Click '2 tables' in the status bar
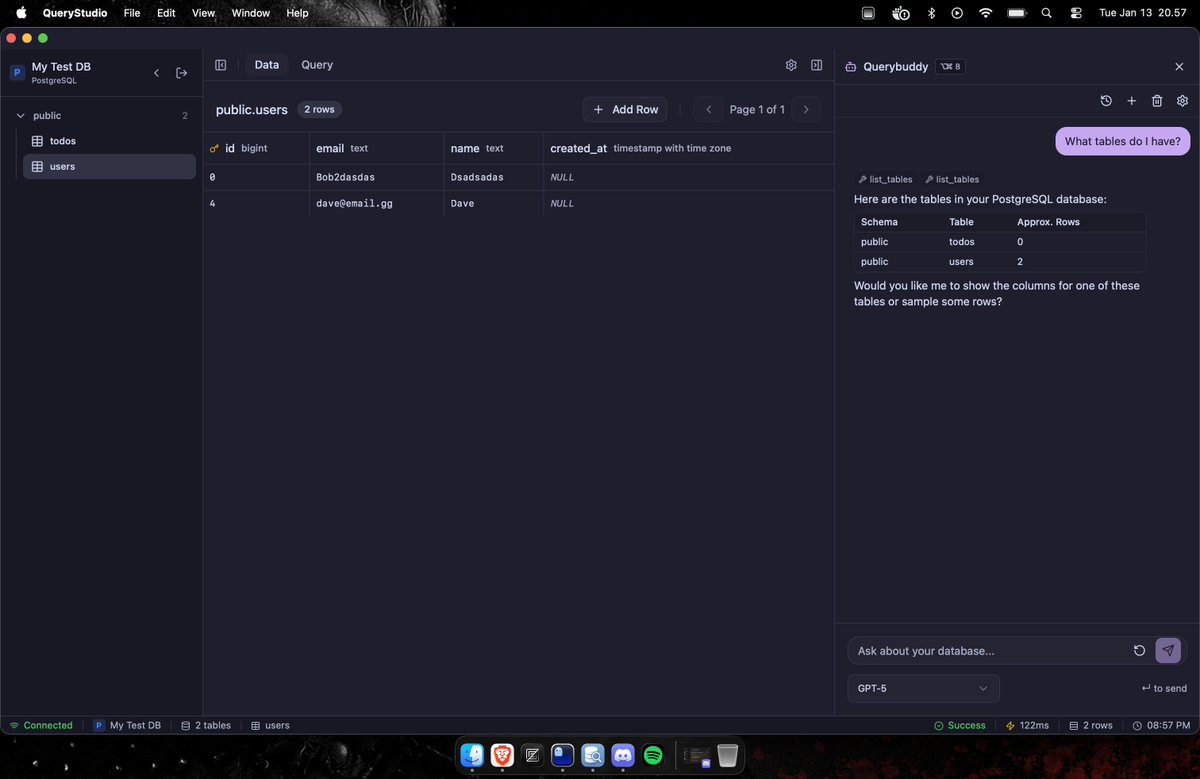The image size is (1200, 779). 206,725
